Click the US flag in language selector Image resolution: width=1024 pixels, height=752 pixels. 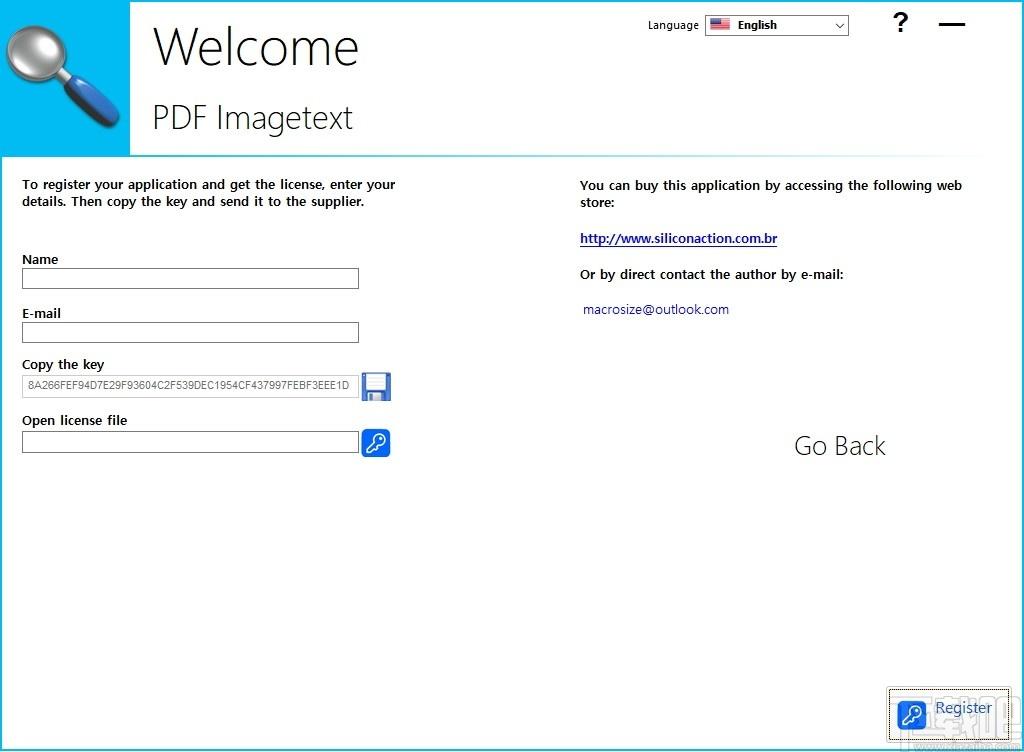point(720,25)
